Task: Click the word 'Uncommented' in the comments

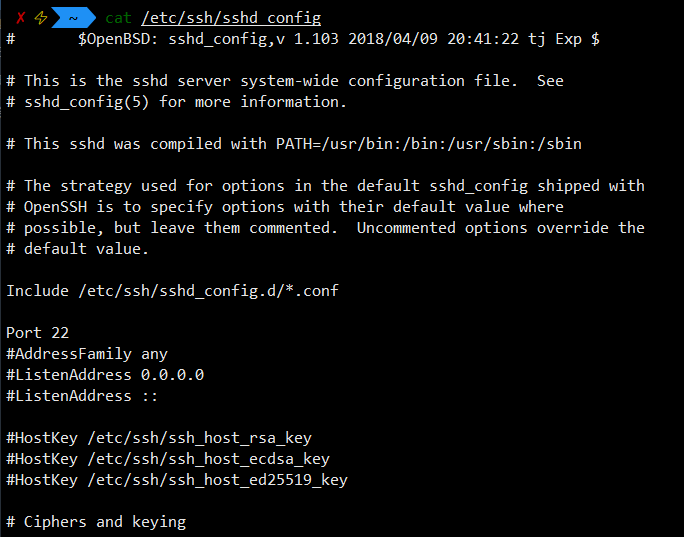Action: click(406, 228)
